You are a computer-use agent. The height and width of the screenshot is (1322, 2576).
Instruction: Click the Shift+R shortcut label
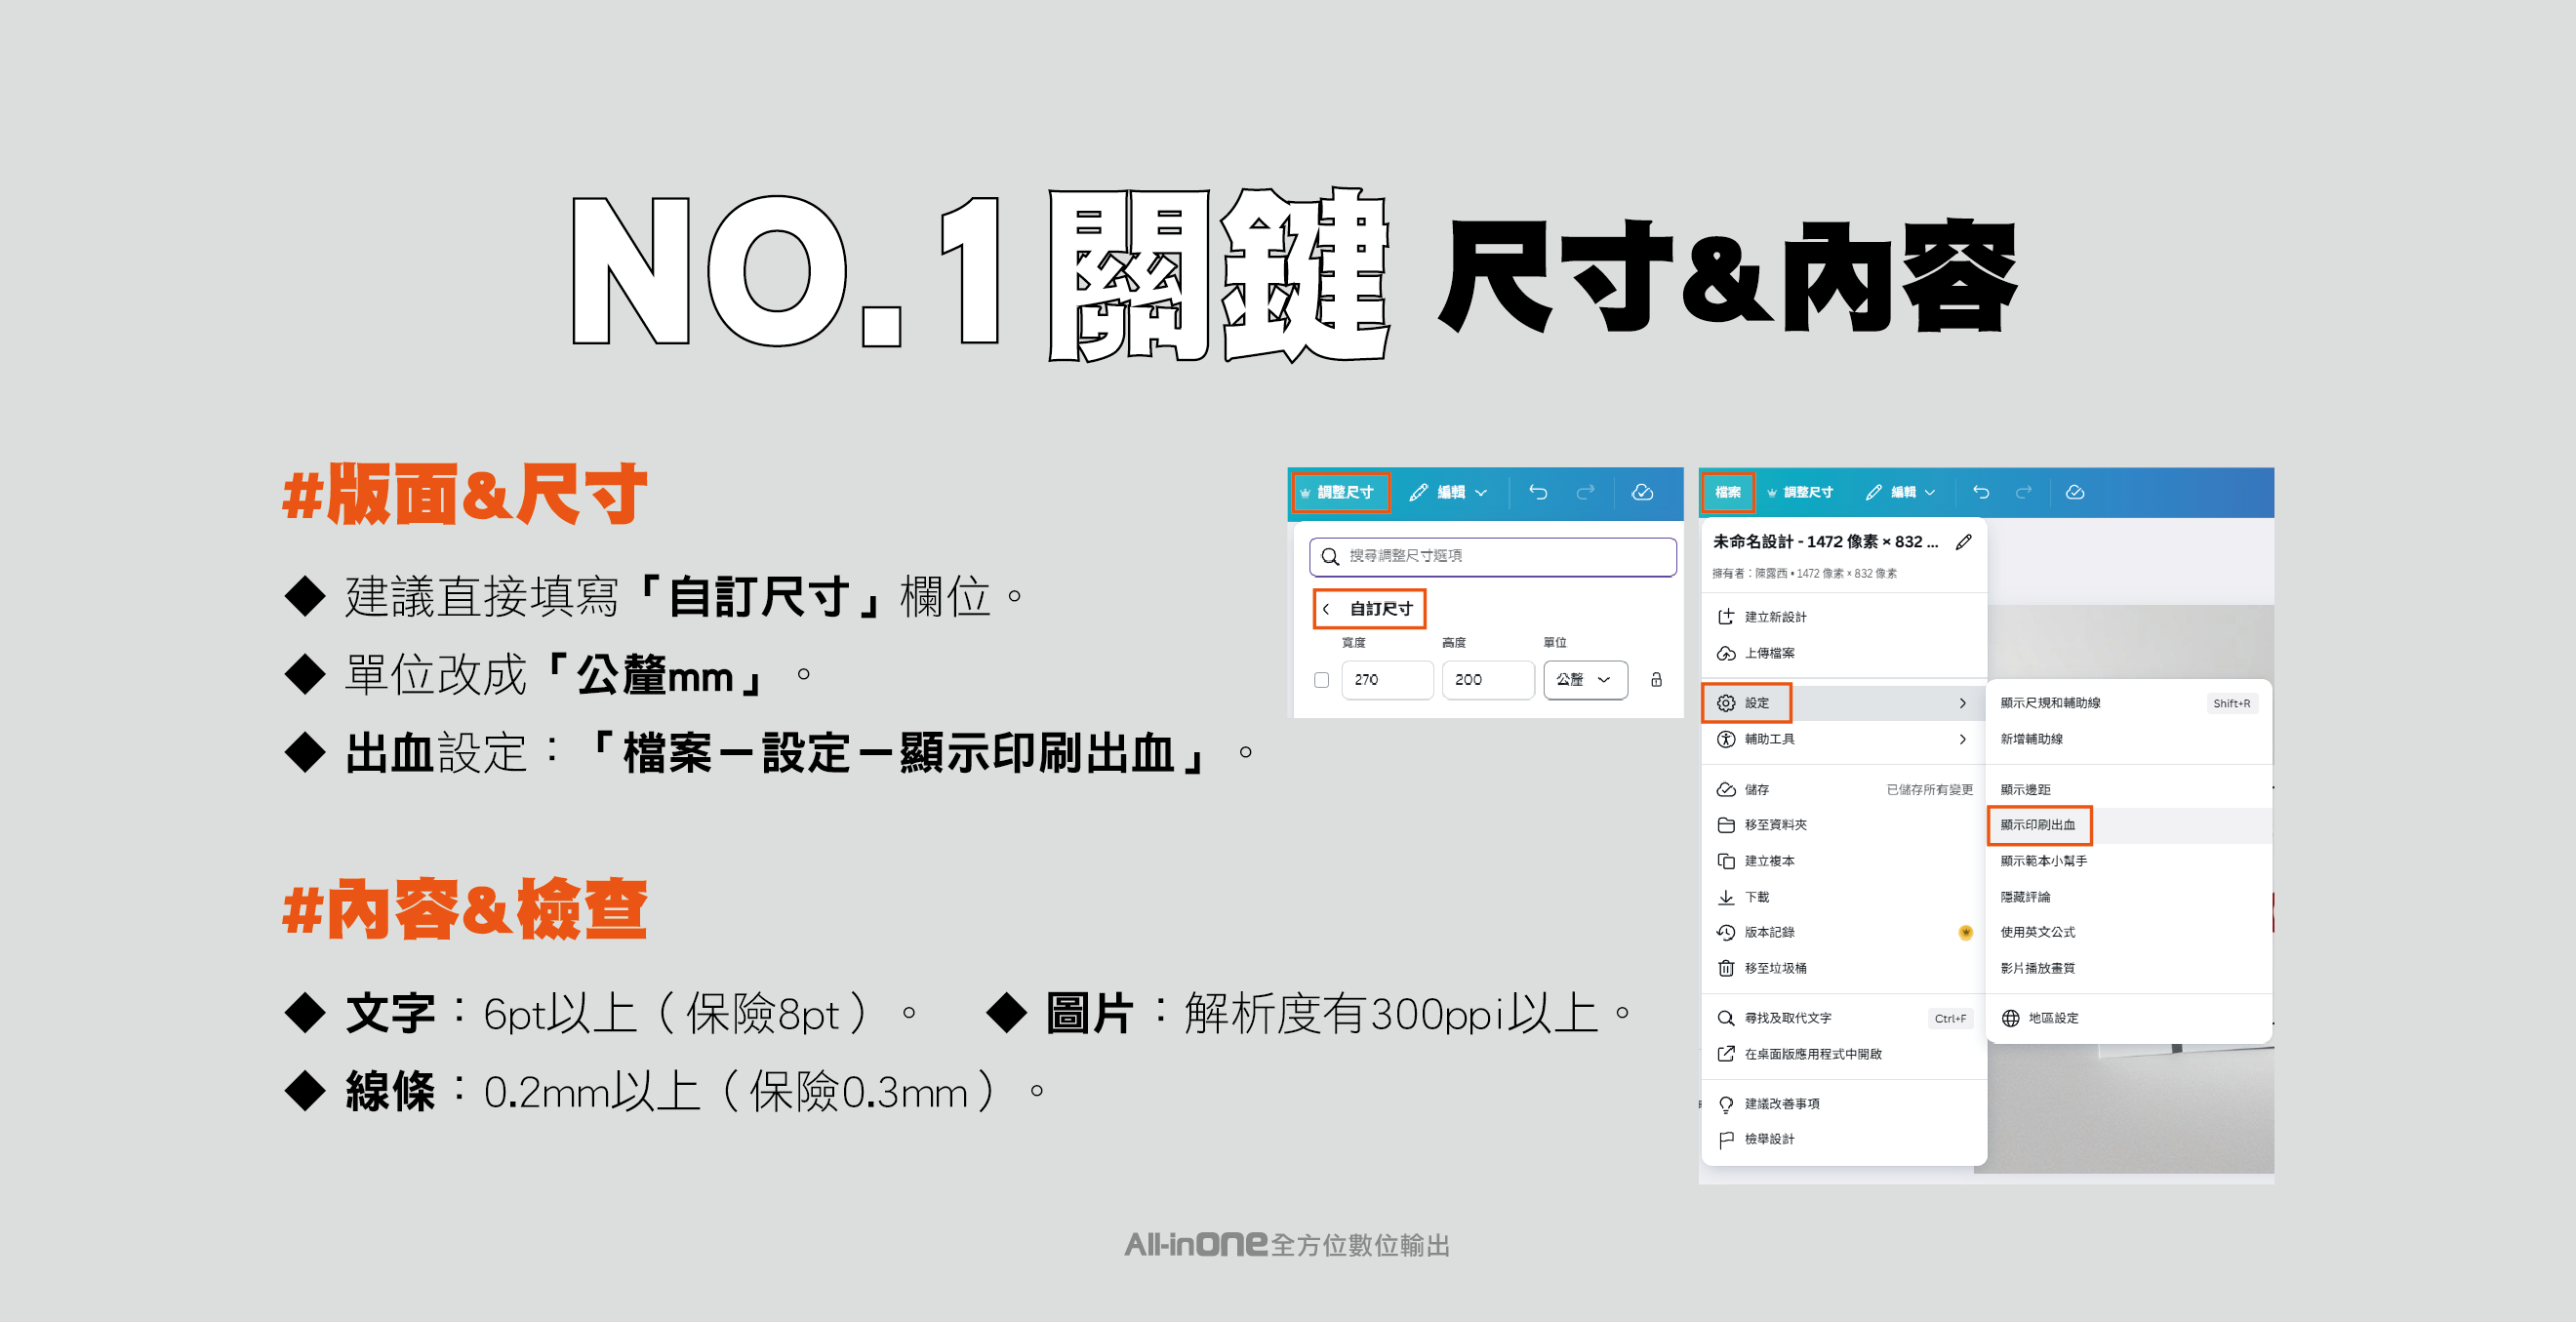click(x=2231, y=703)
